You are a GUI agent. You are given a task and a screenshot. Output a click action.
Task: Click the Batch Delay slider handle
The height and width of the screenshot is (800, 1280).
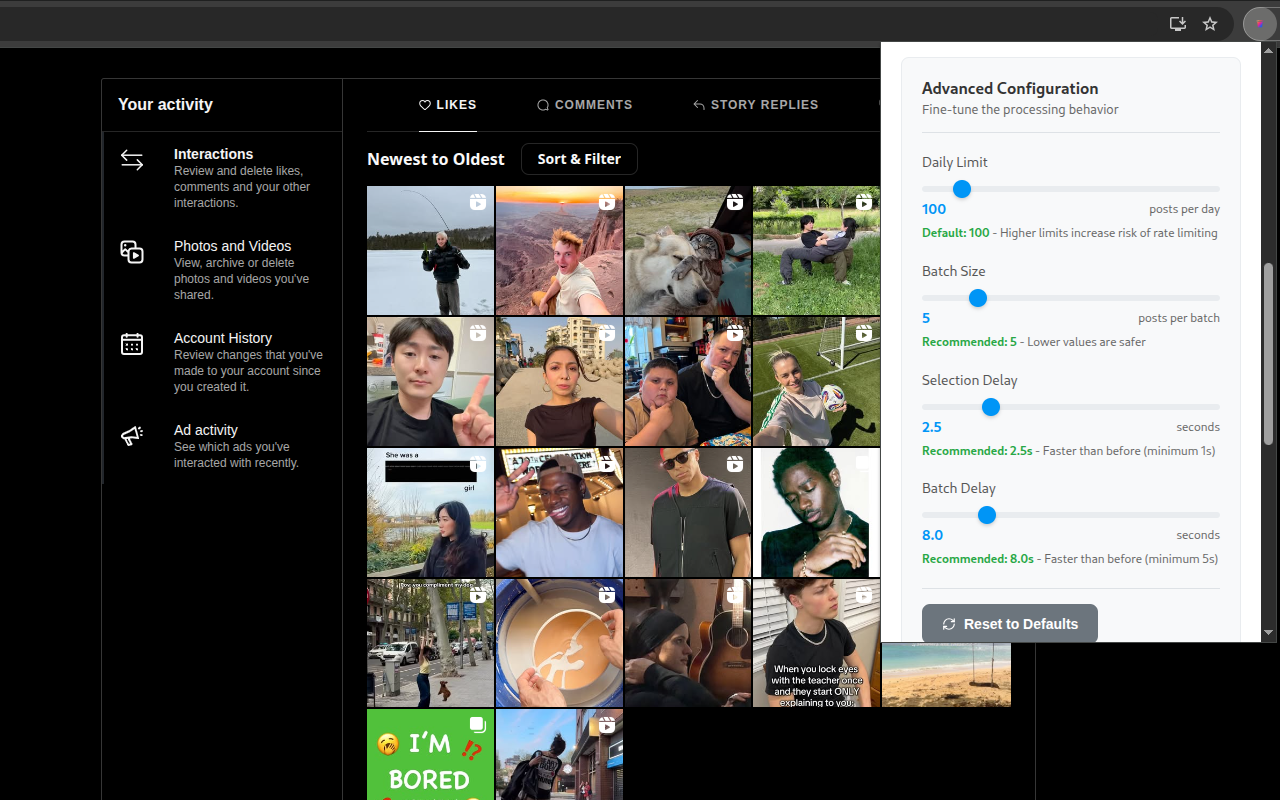(x=987, y=515)
